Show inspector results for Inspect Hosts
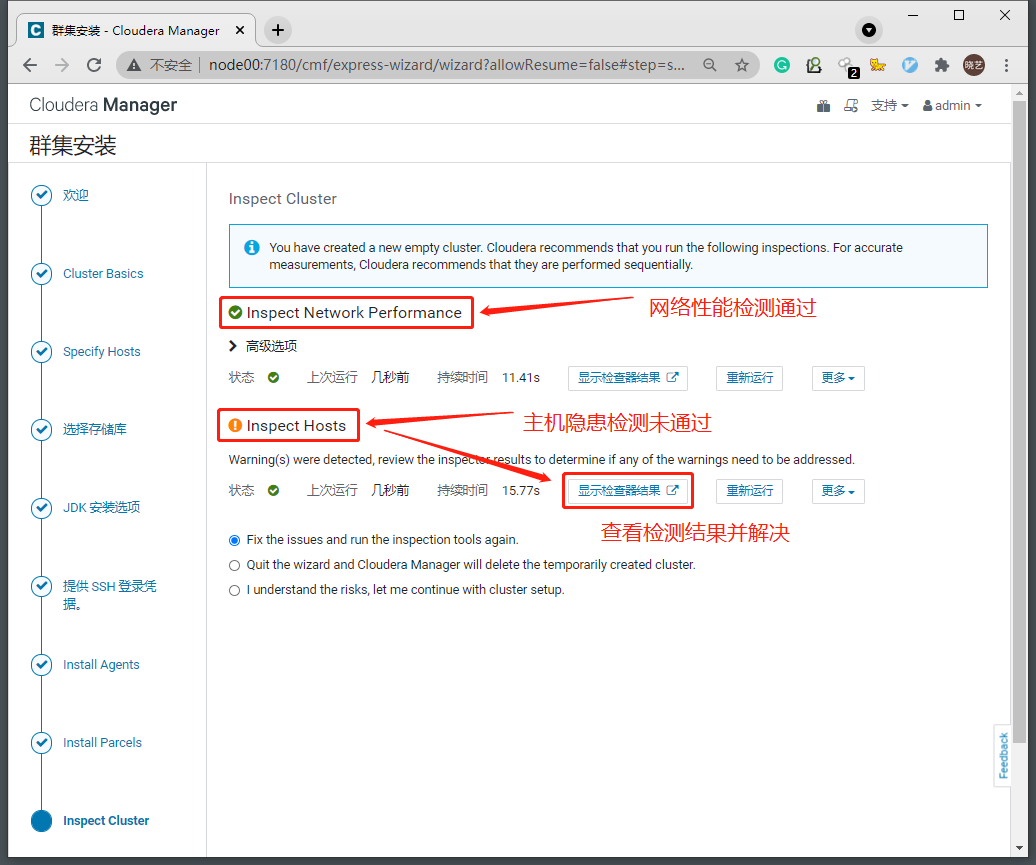 tap(628, 491)
